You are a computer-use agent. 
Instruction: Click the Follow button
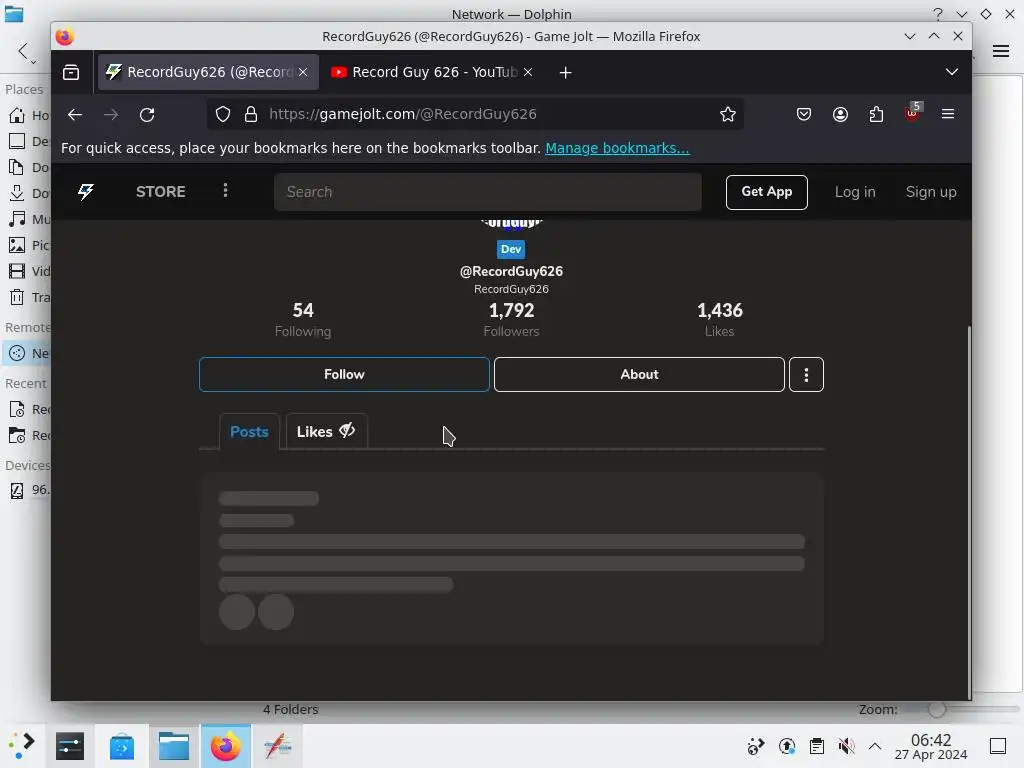pos(344,374)
